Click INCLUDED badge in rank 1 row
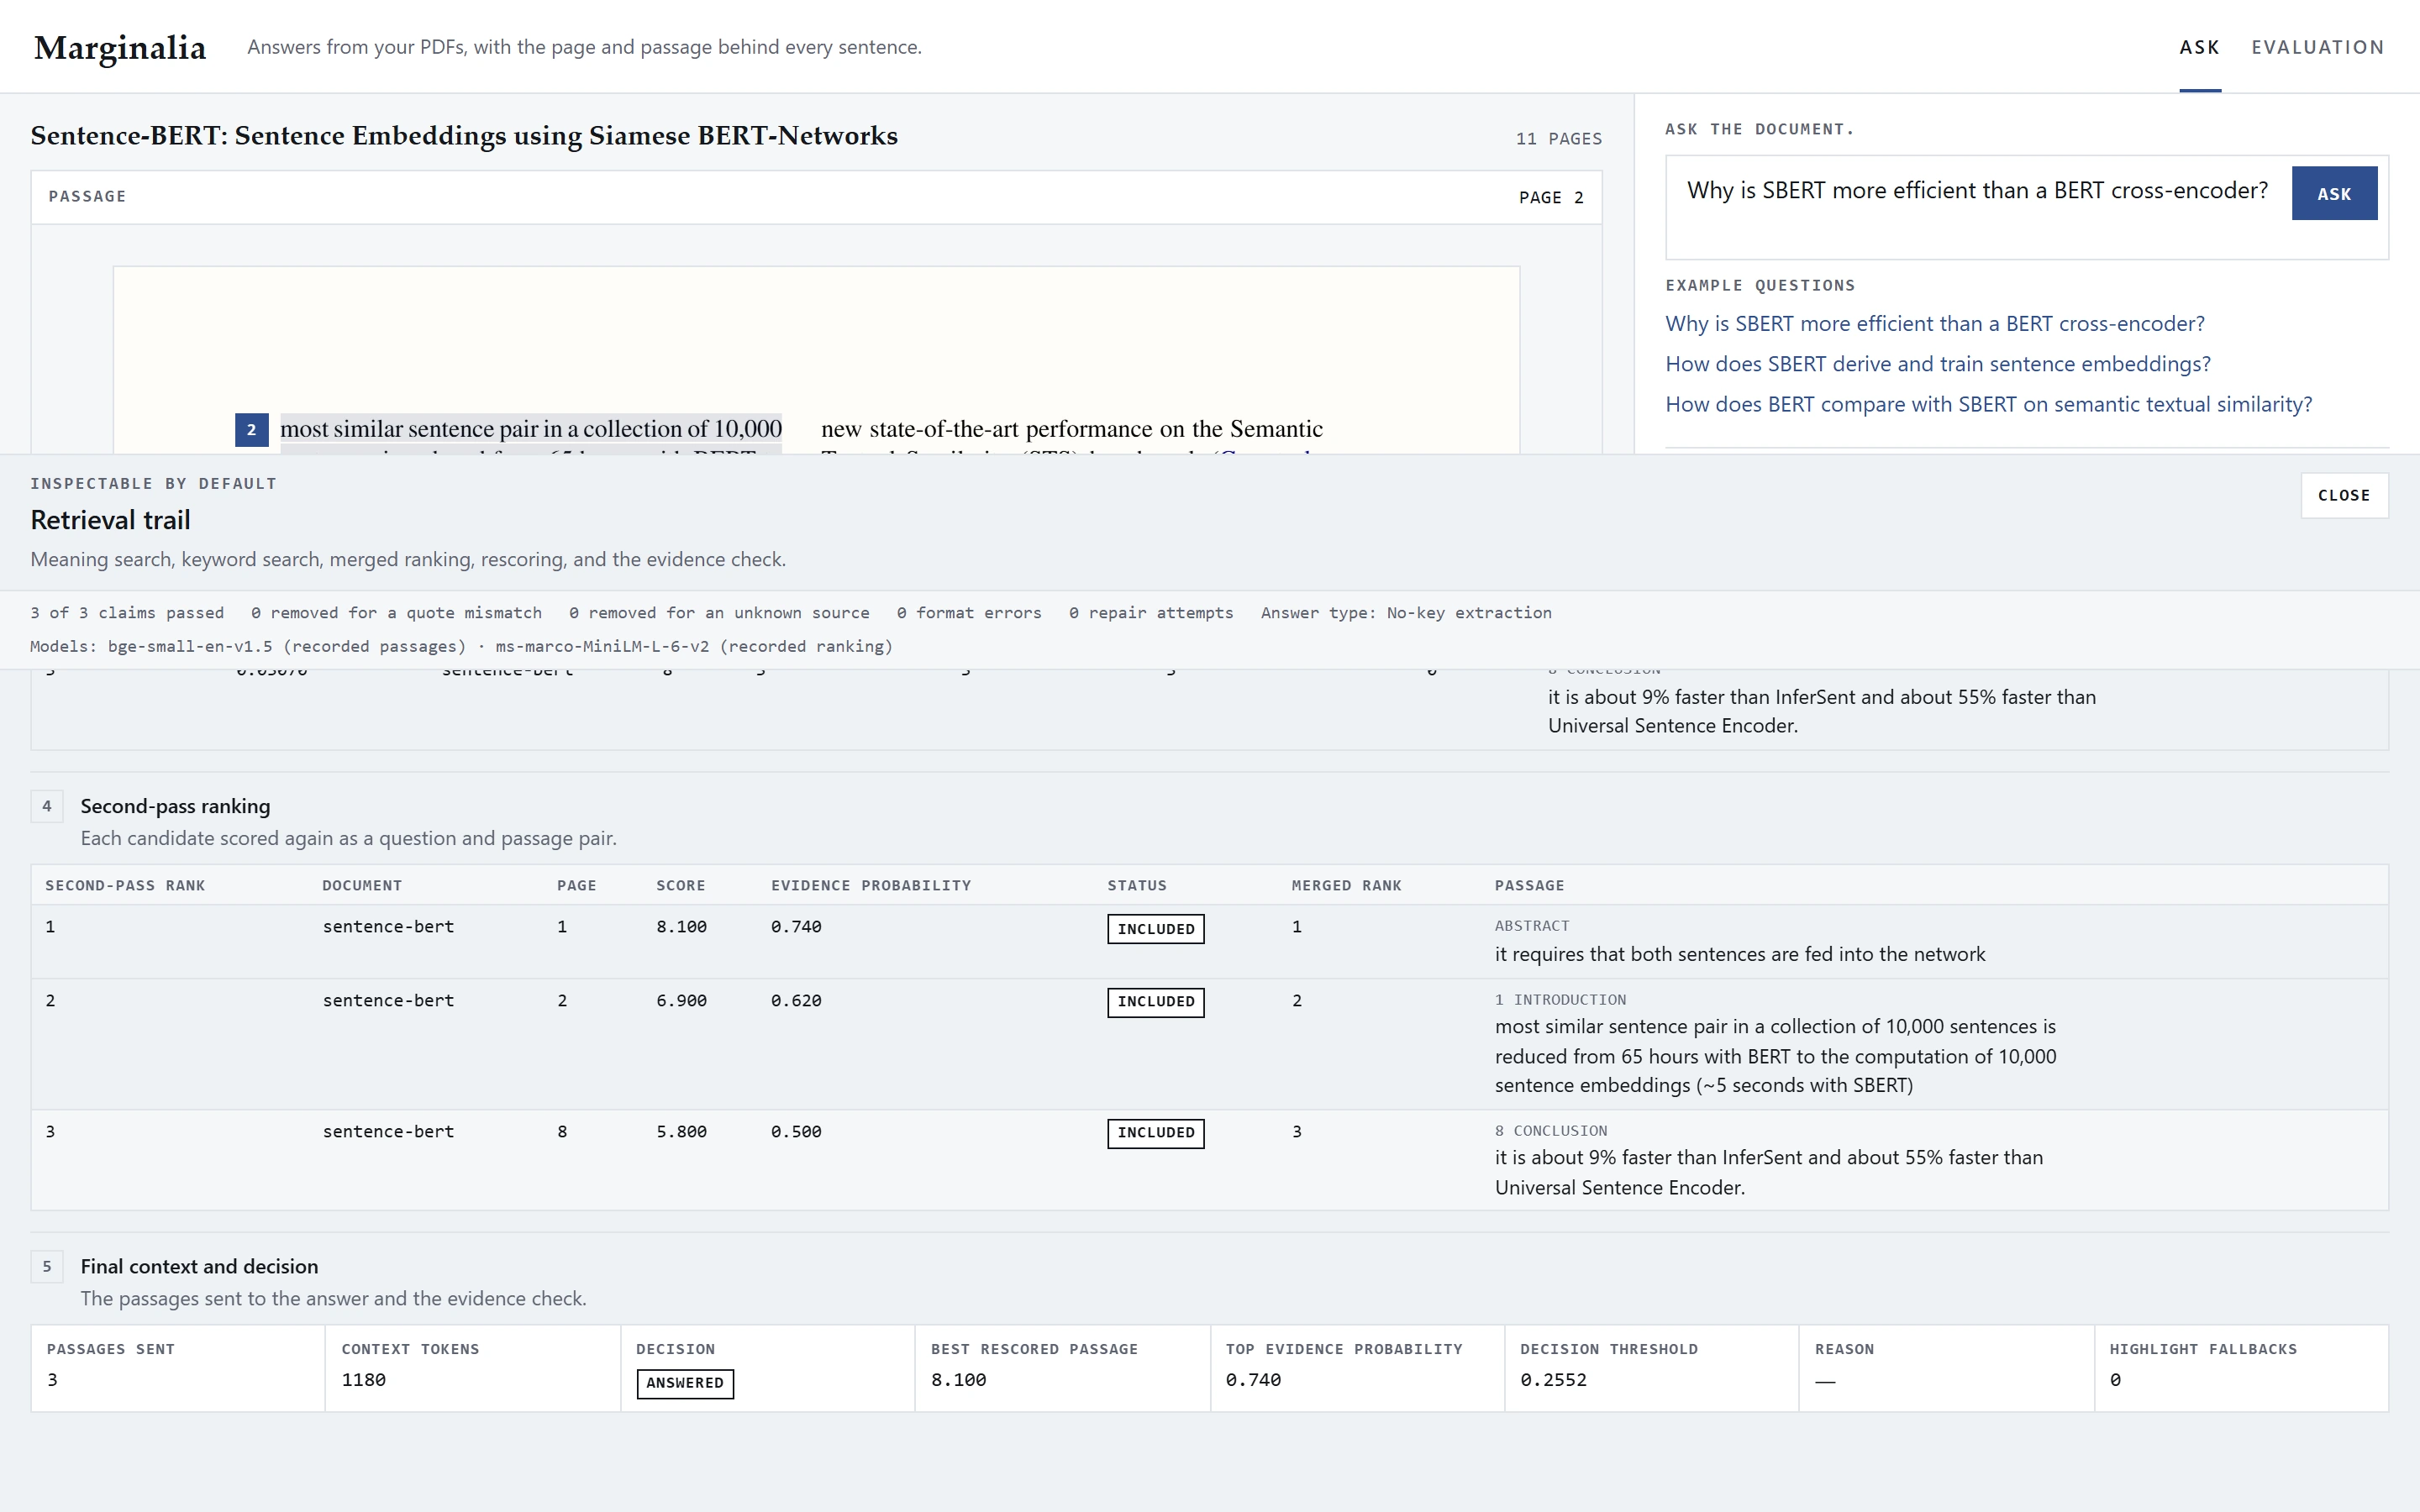Image resolution: width=2420 pixels, height=1512 pixels. [x=1156, y=929]
